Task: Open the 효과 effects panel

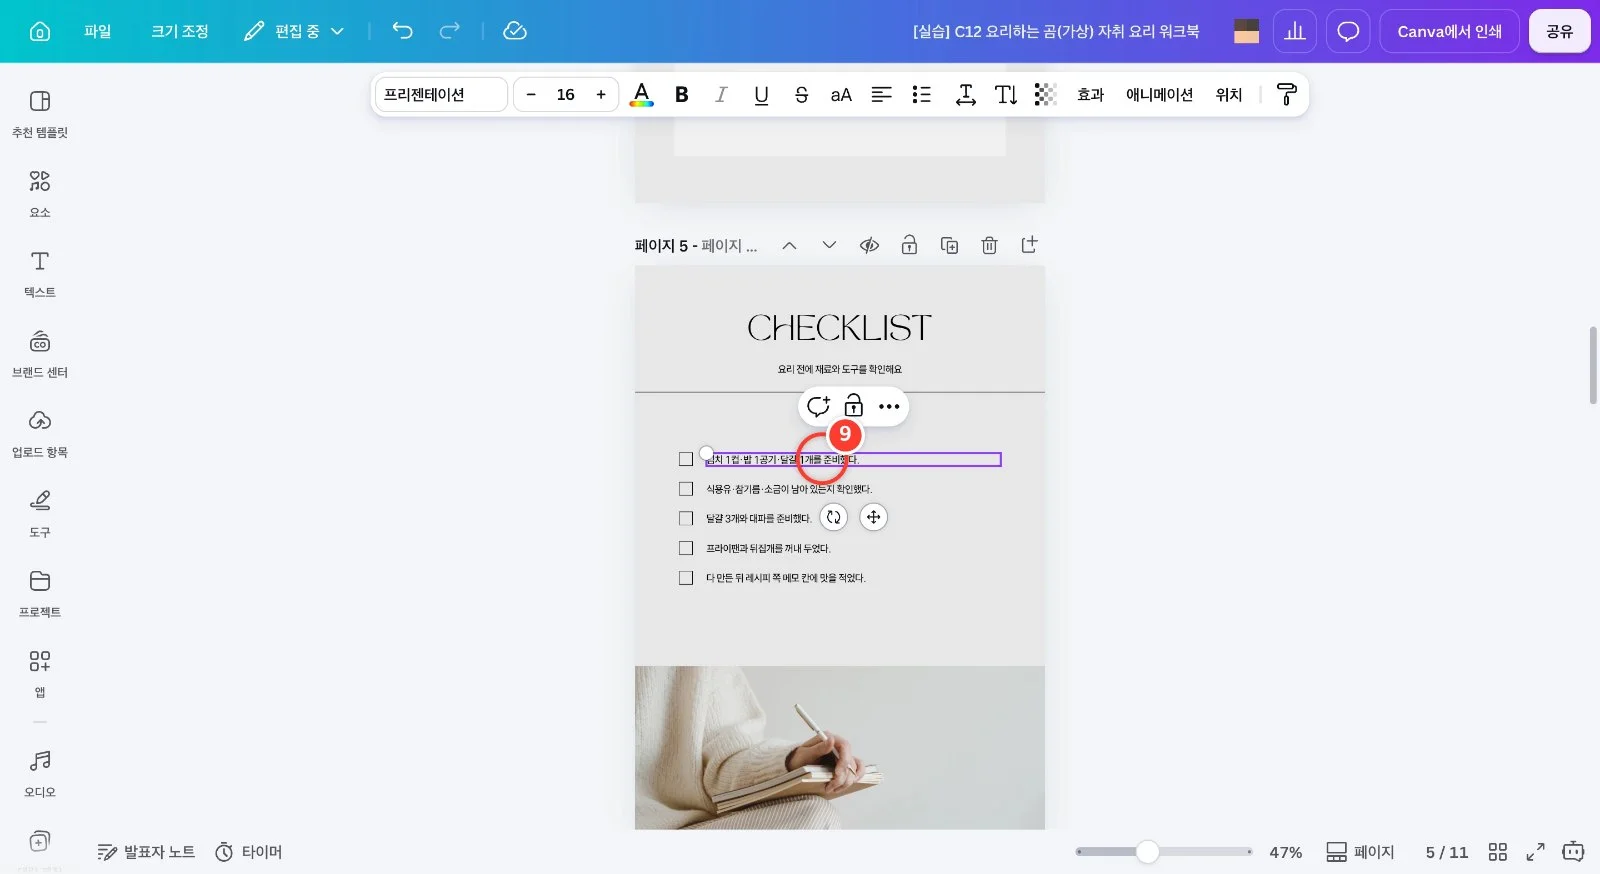Action: 1091,94
